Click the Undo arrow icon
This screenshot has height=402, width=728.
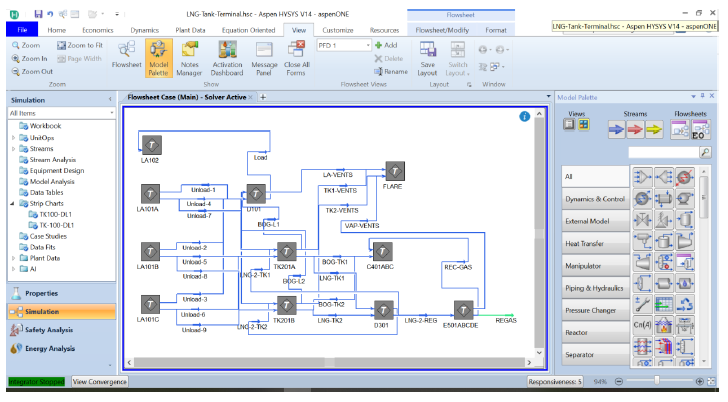pos(50,14)
